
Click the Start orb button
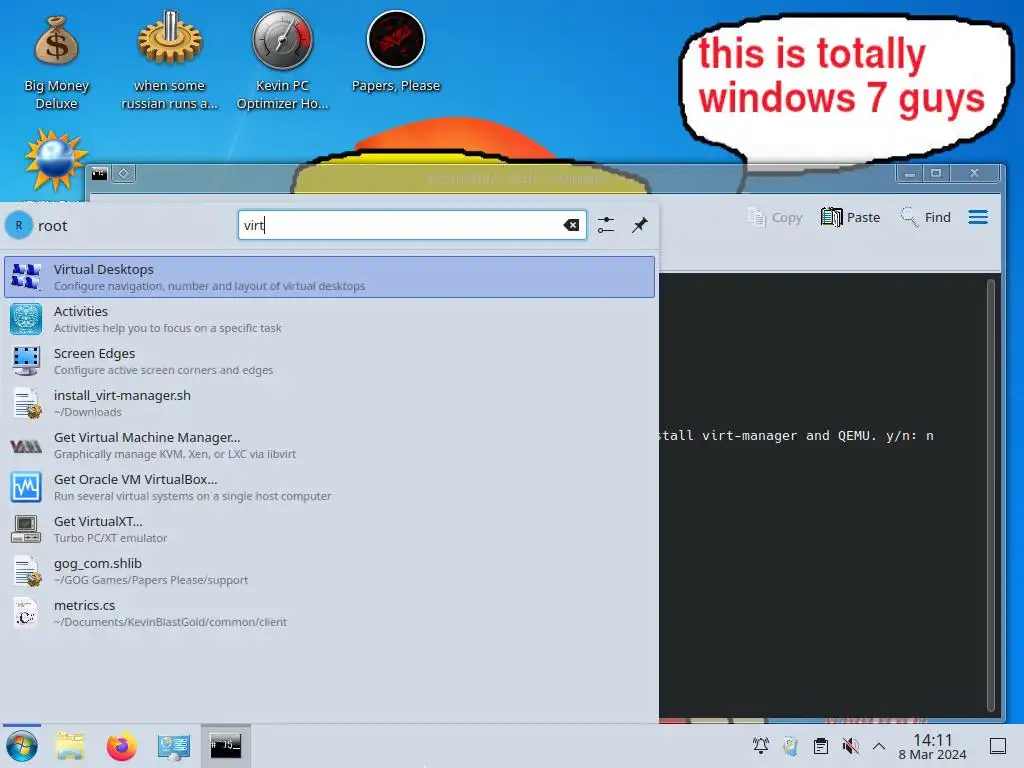pos(22,746)
